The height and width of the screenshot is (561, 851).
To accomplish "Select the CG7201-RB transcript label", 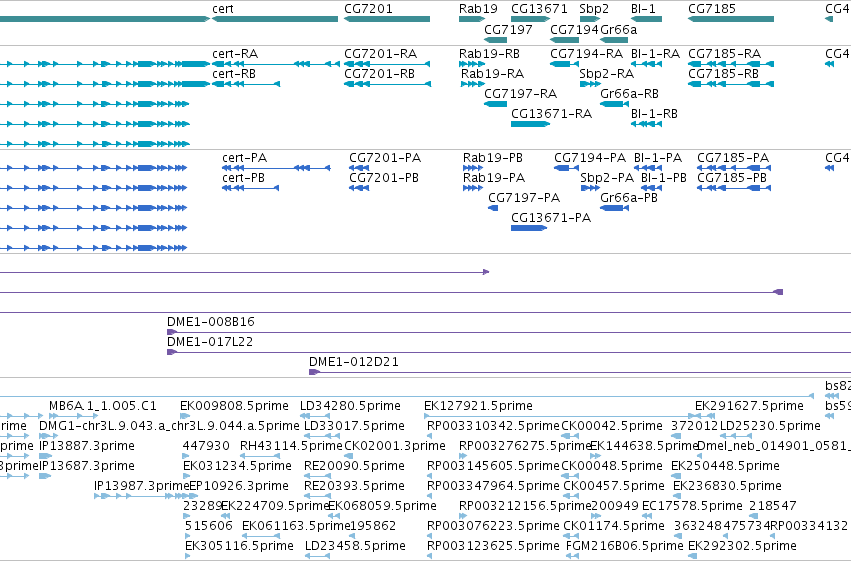I will pos(379,74).
